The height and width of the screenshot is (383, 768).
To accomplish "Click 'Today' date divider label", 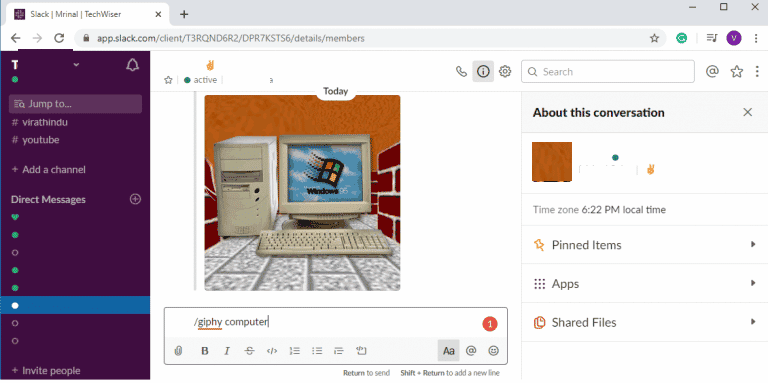I will [x=336, y=91].
